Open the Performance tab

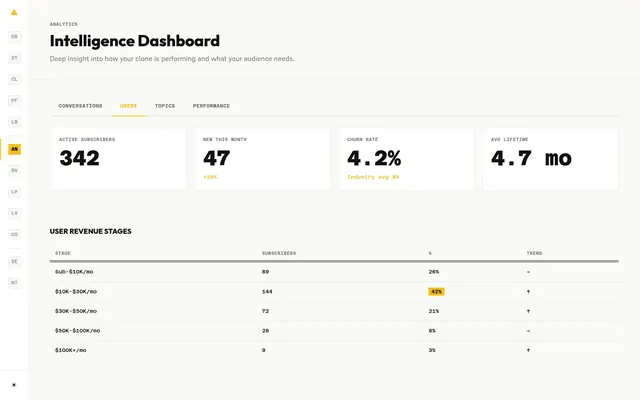pos(211,106)
